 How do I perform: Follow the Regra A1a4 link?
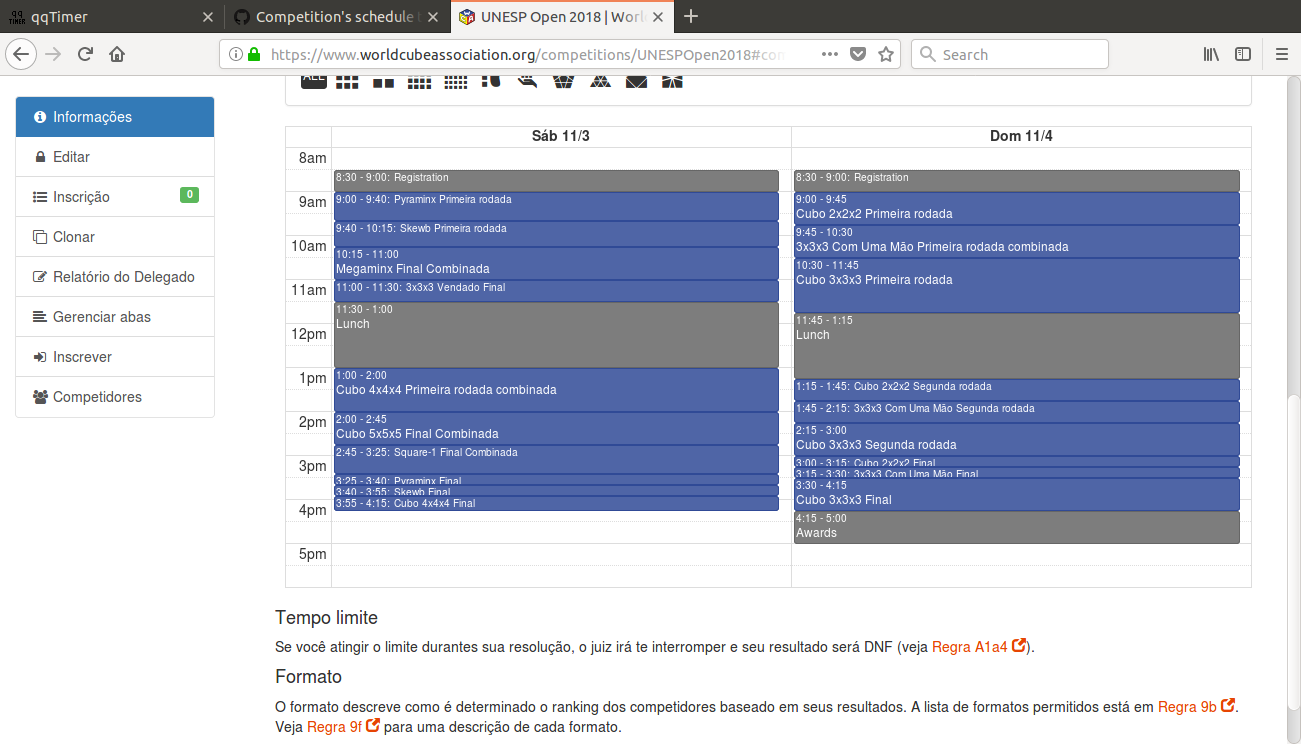tap(979, 647)
